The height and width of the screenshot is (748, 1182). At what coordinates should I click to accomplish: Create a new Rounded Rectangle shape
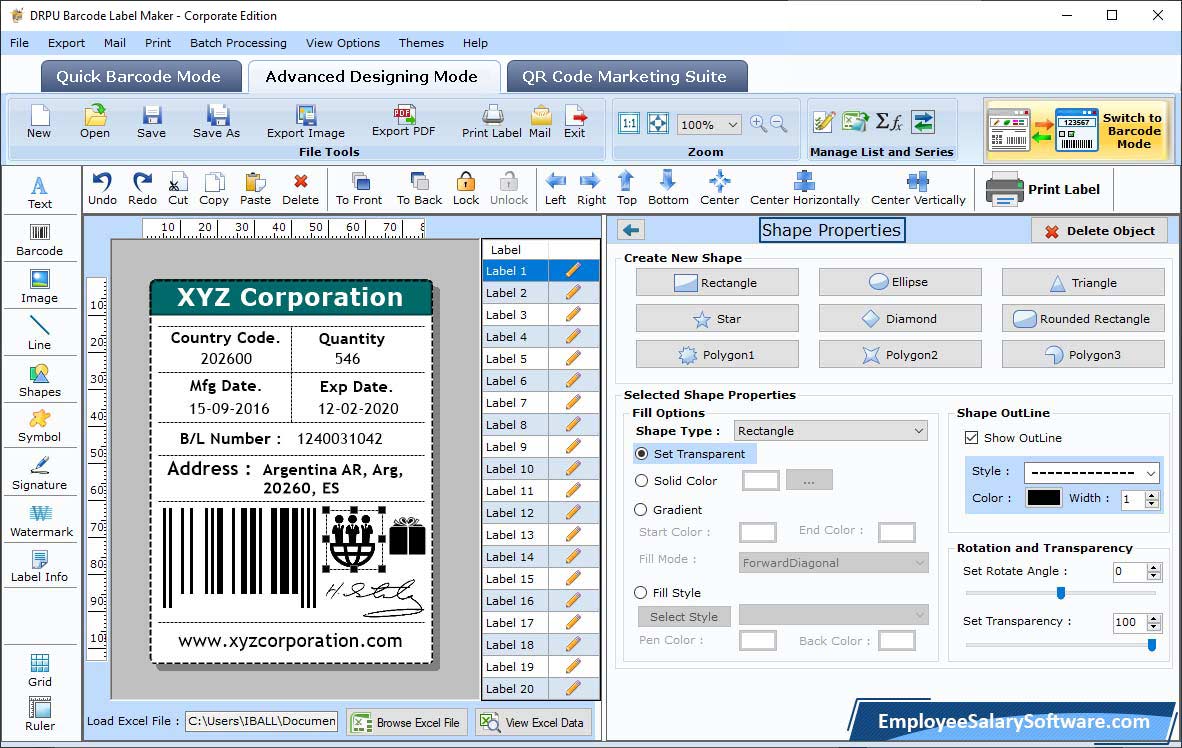point(1082,319)
